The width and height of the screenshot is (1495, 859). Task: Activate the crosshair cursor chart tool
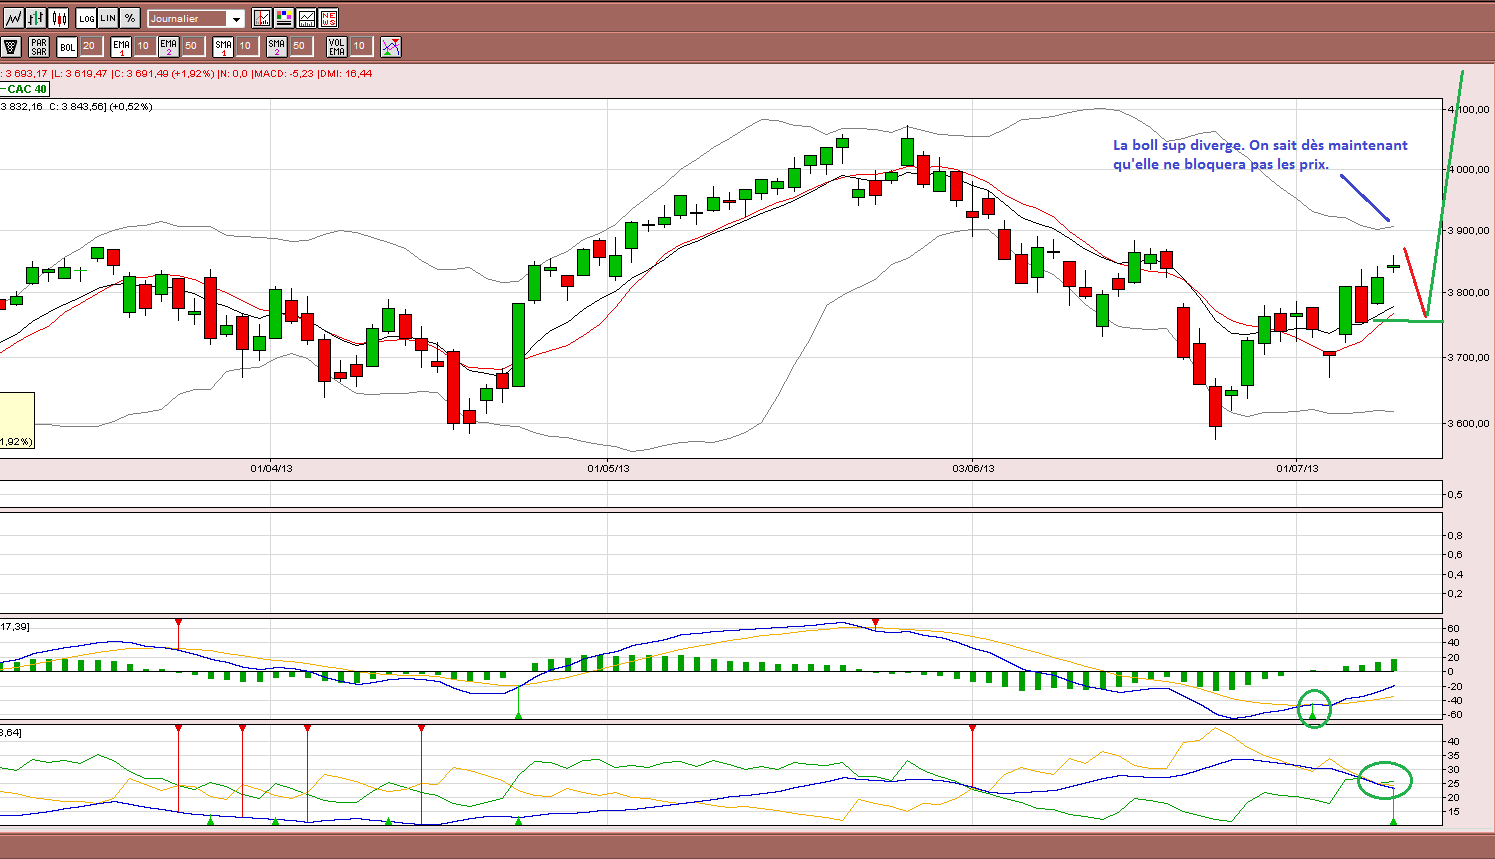pyautogui.click(x=262, y=18)
